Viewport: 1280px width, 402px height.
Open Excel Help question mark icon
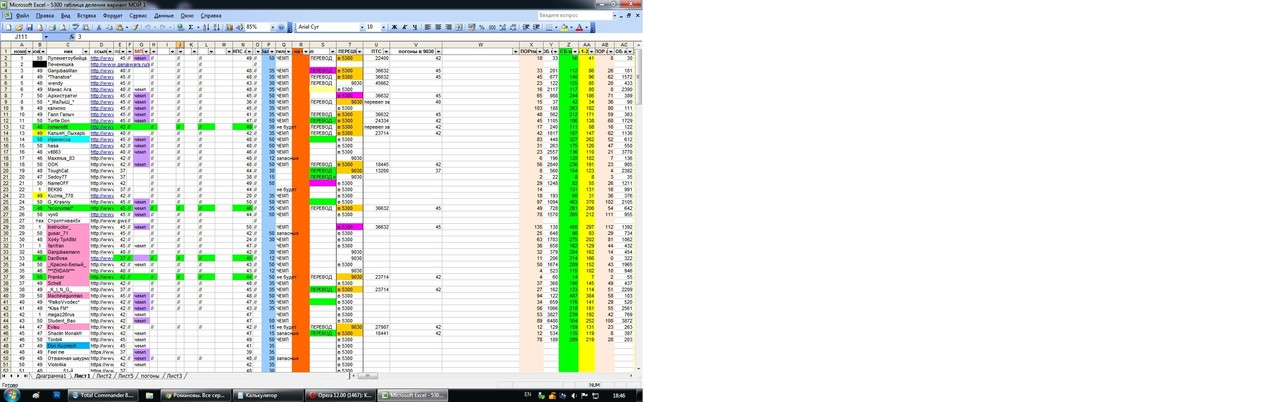(282, 27)
